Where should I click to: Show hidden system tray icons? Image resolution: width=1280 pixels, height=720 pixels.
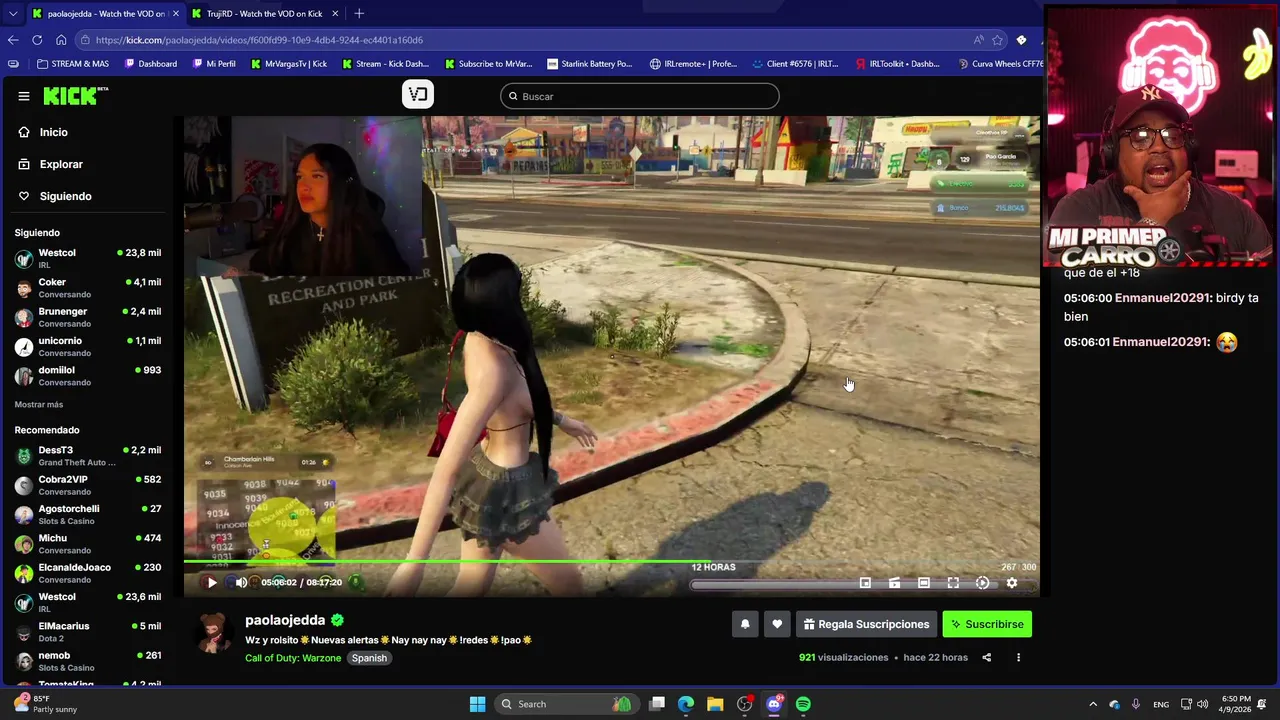[1092, 704]
